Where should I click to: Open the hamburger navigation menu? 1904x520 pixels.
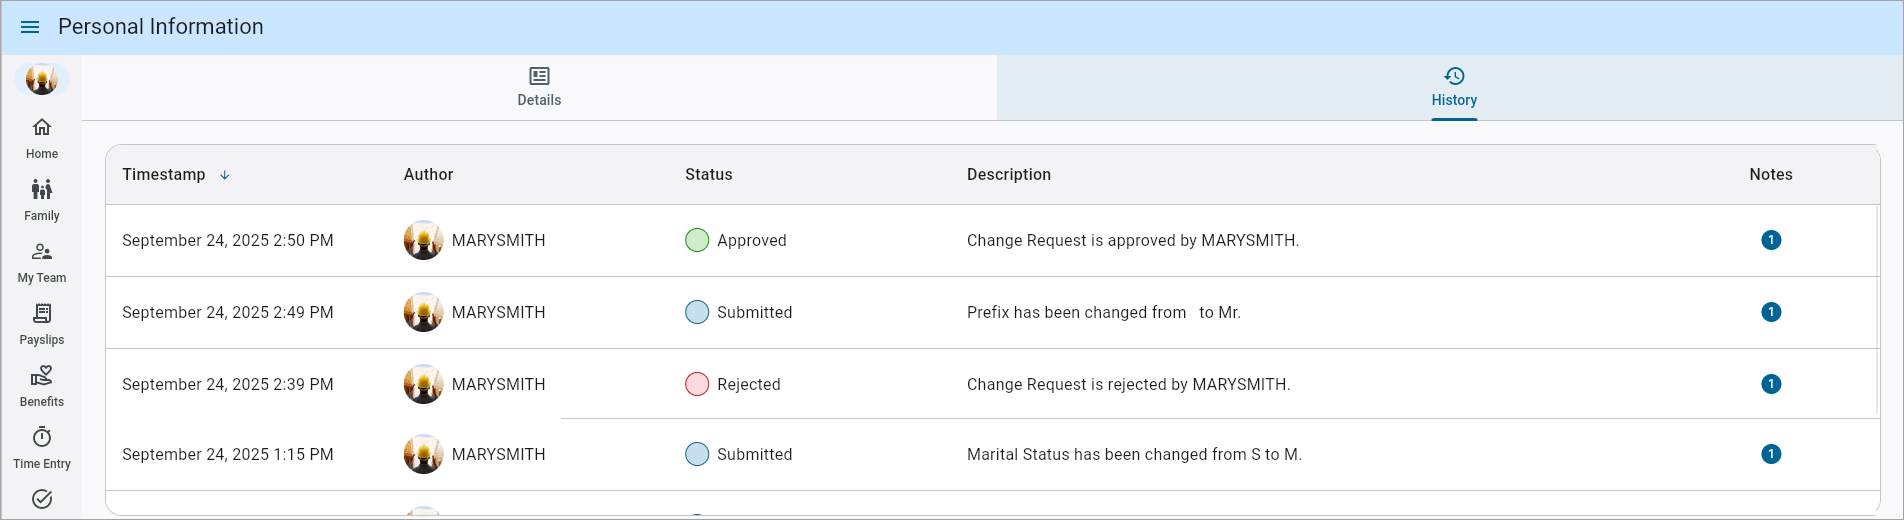click(30, 27)
